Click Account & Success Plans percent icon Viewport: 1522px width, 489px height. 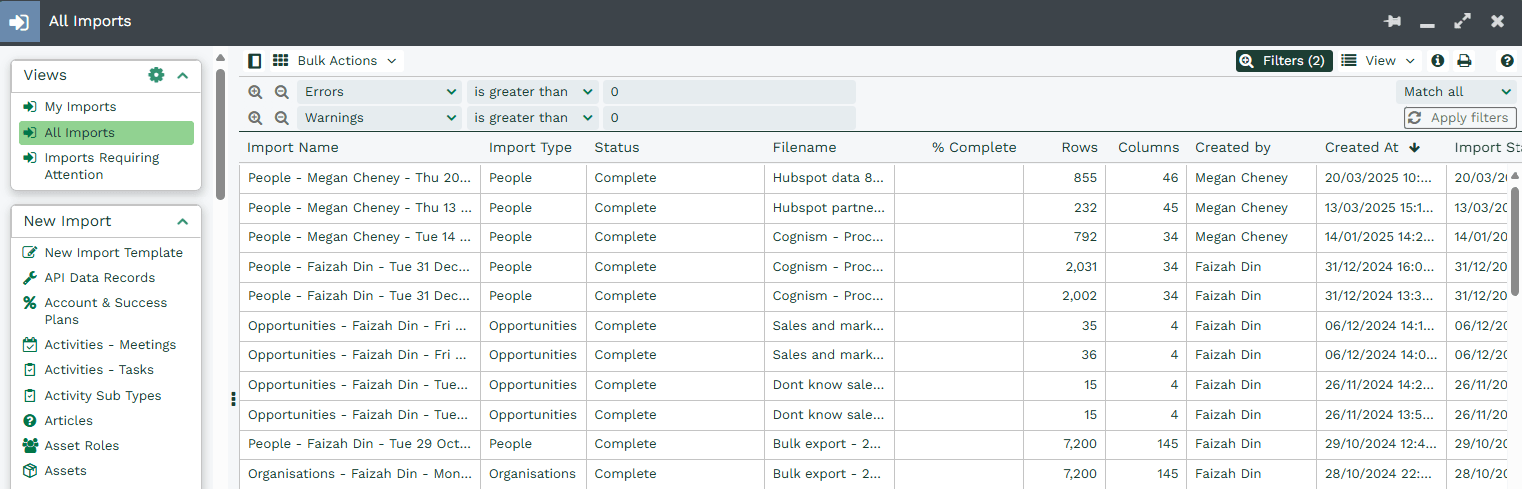click(30, 303)
